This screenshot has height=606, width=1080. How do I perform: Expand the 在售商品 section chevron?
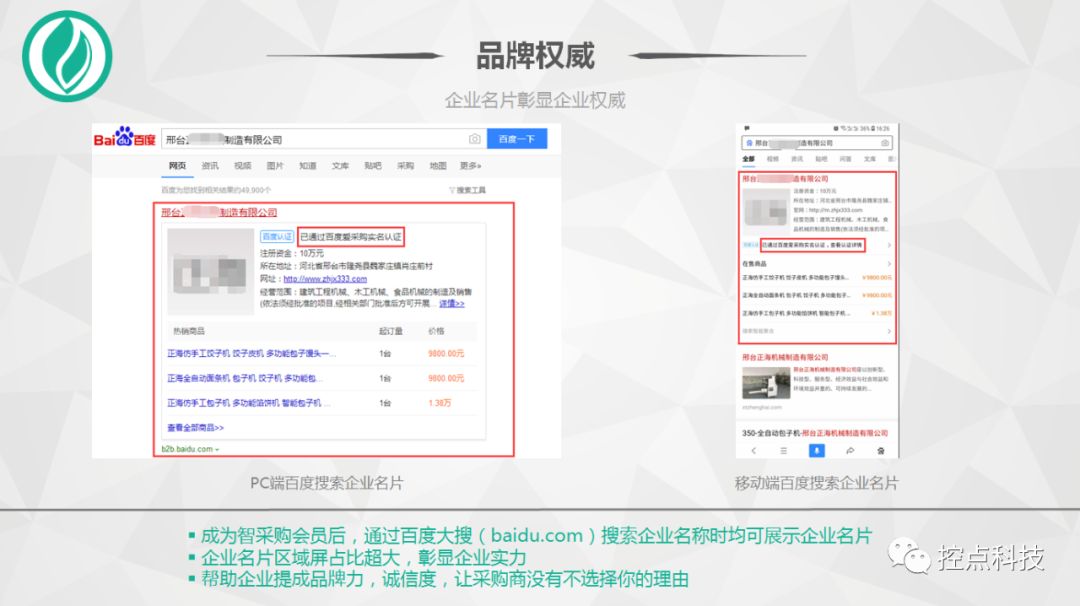coord(889,264)
